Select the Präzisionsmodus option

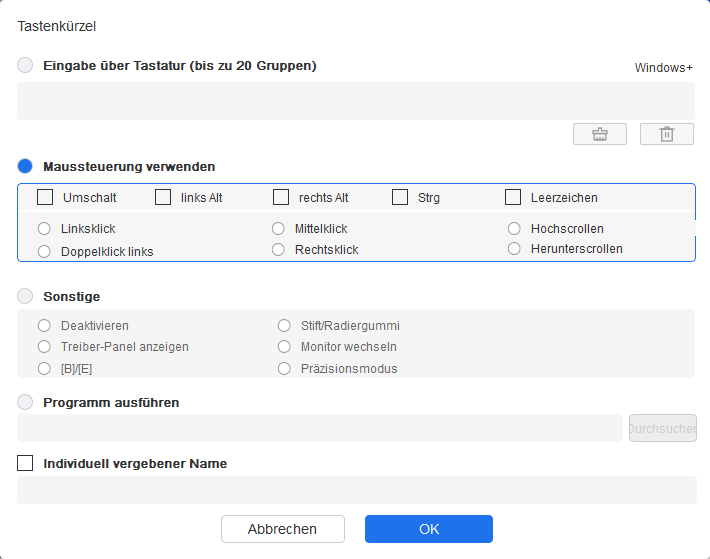coord(284,368)
